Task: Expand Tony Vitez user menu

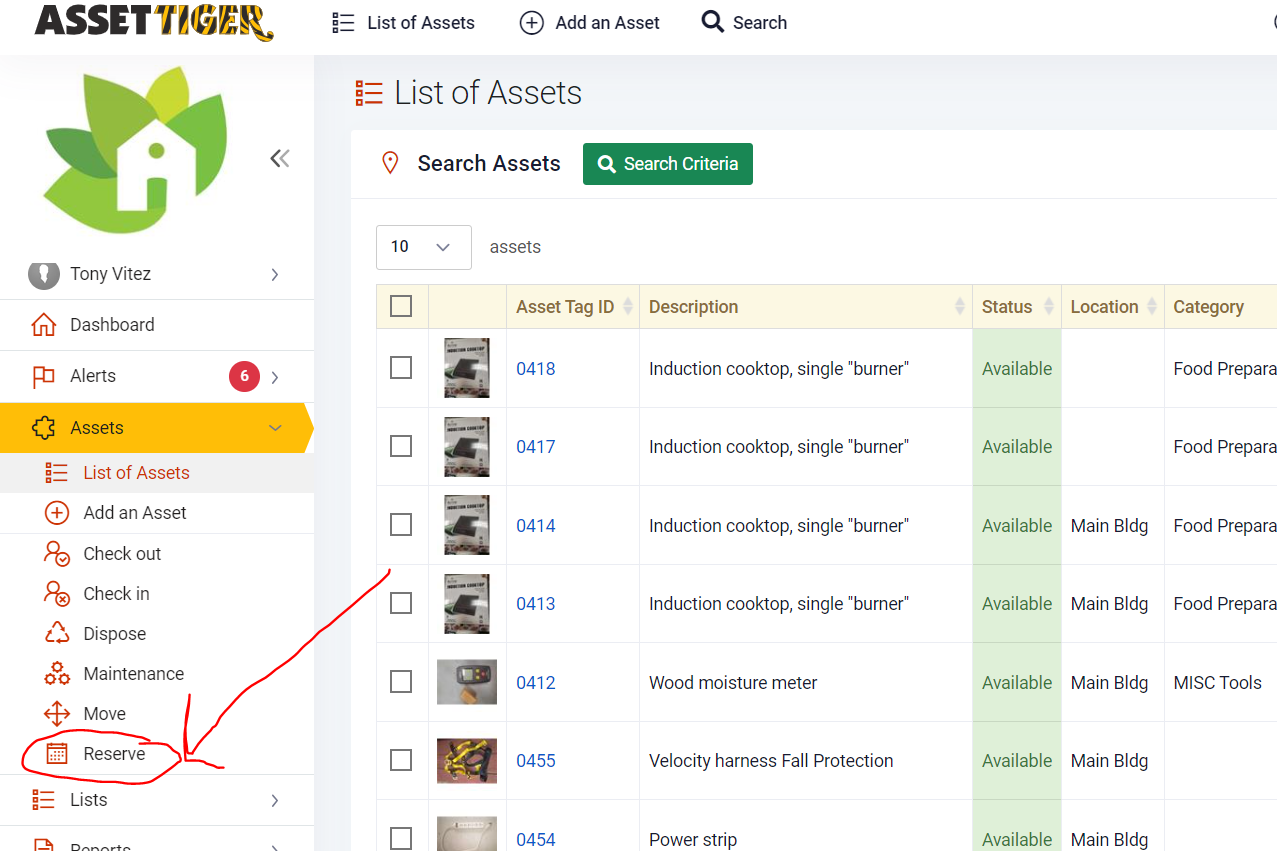Action: (275, 274)
